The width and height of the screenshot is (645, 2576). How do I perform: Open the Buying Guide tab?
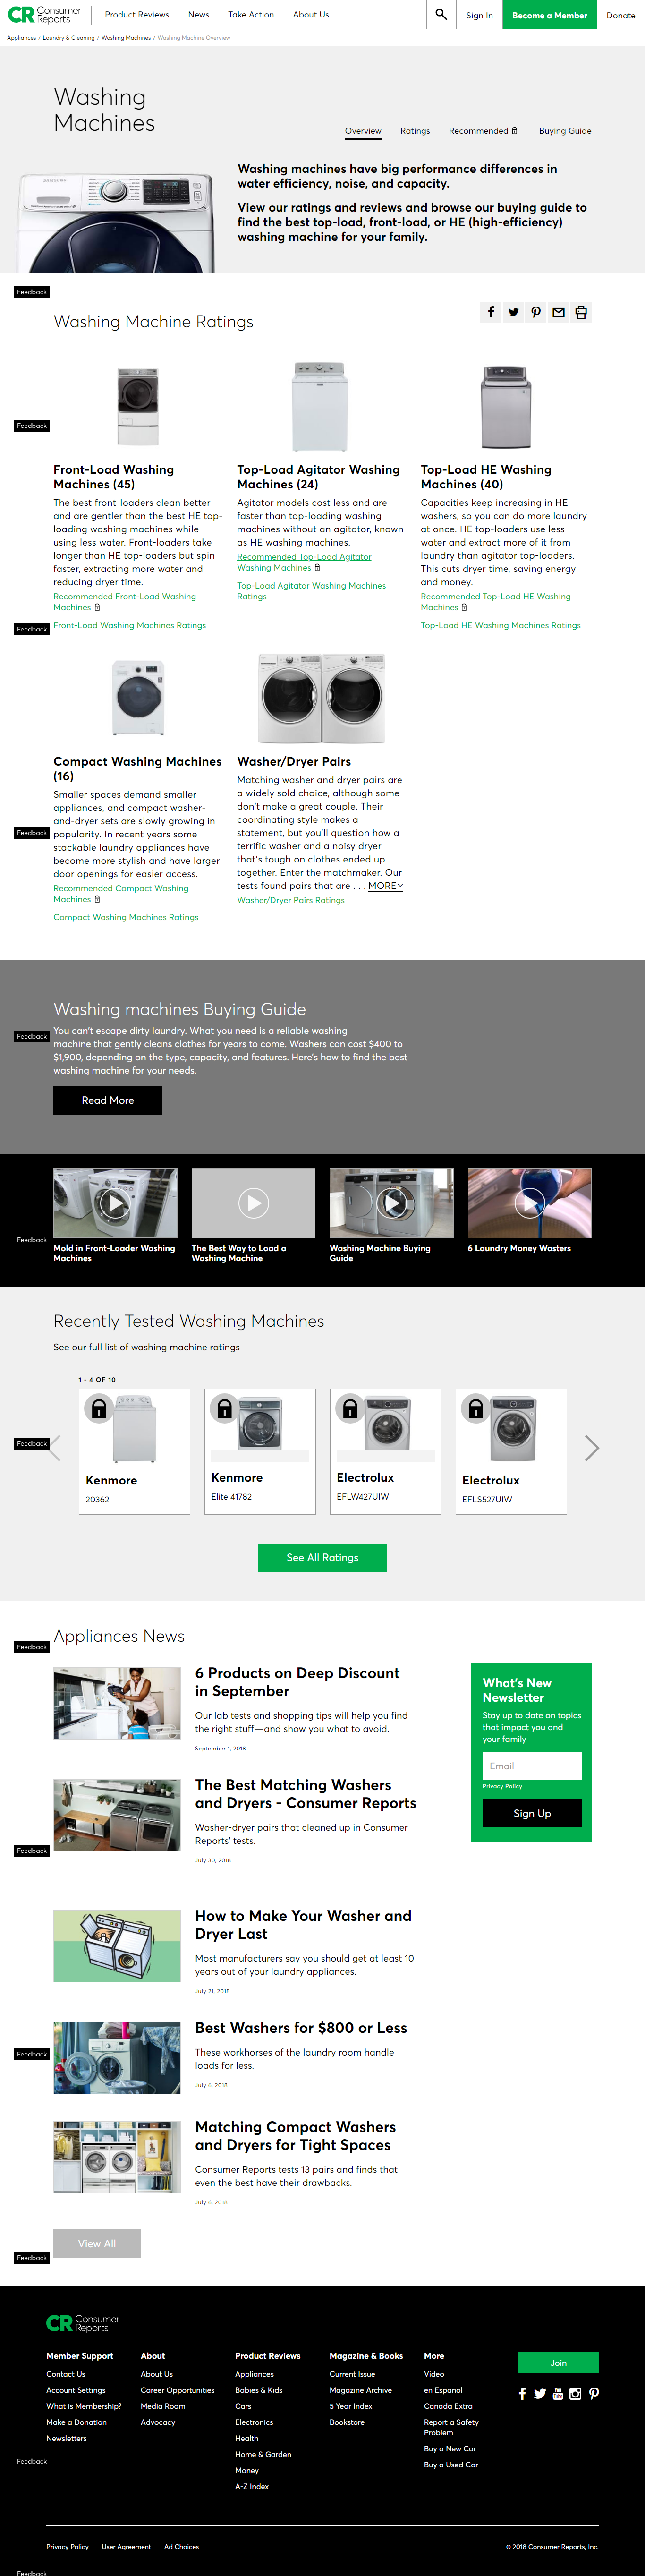(565, 131)
